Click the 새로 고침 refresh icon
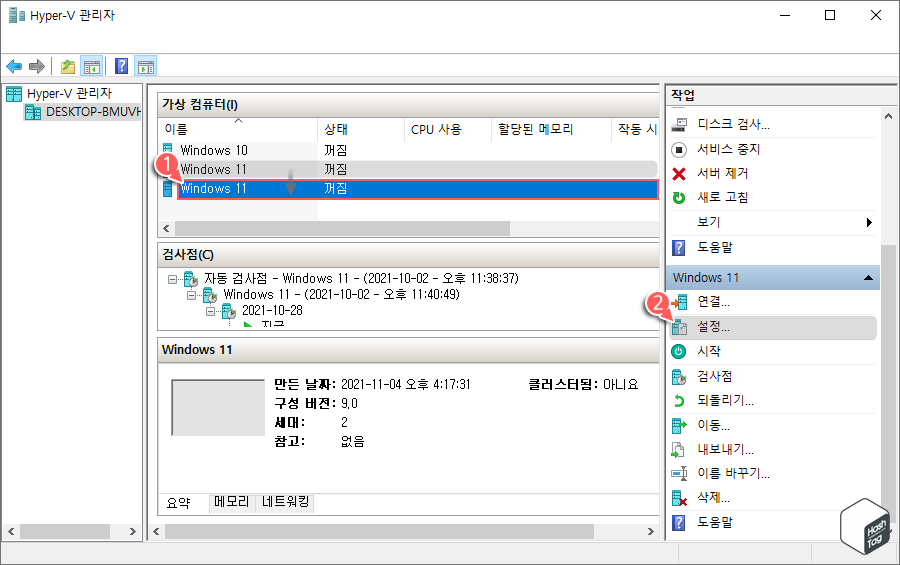 pos(679,198)
